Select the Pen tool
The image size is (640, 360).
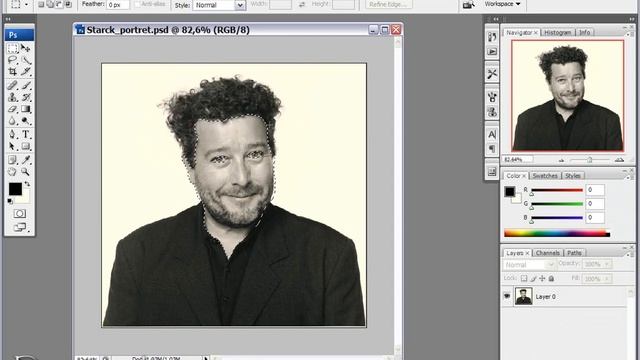coord(13,134)
